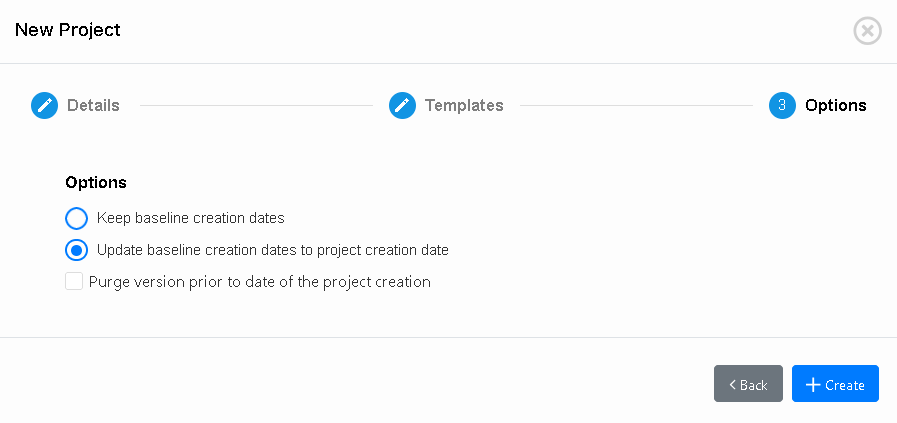Enable Purge version prior to creation checkbox
Viewport: 897px width, 423px height.
click(x=74, y=282)
